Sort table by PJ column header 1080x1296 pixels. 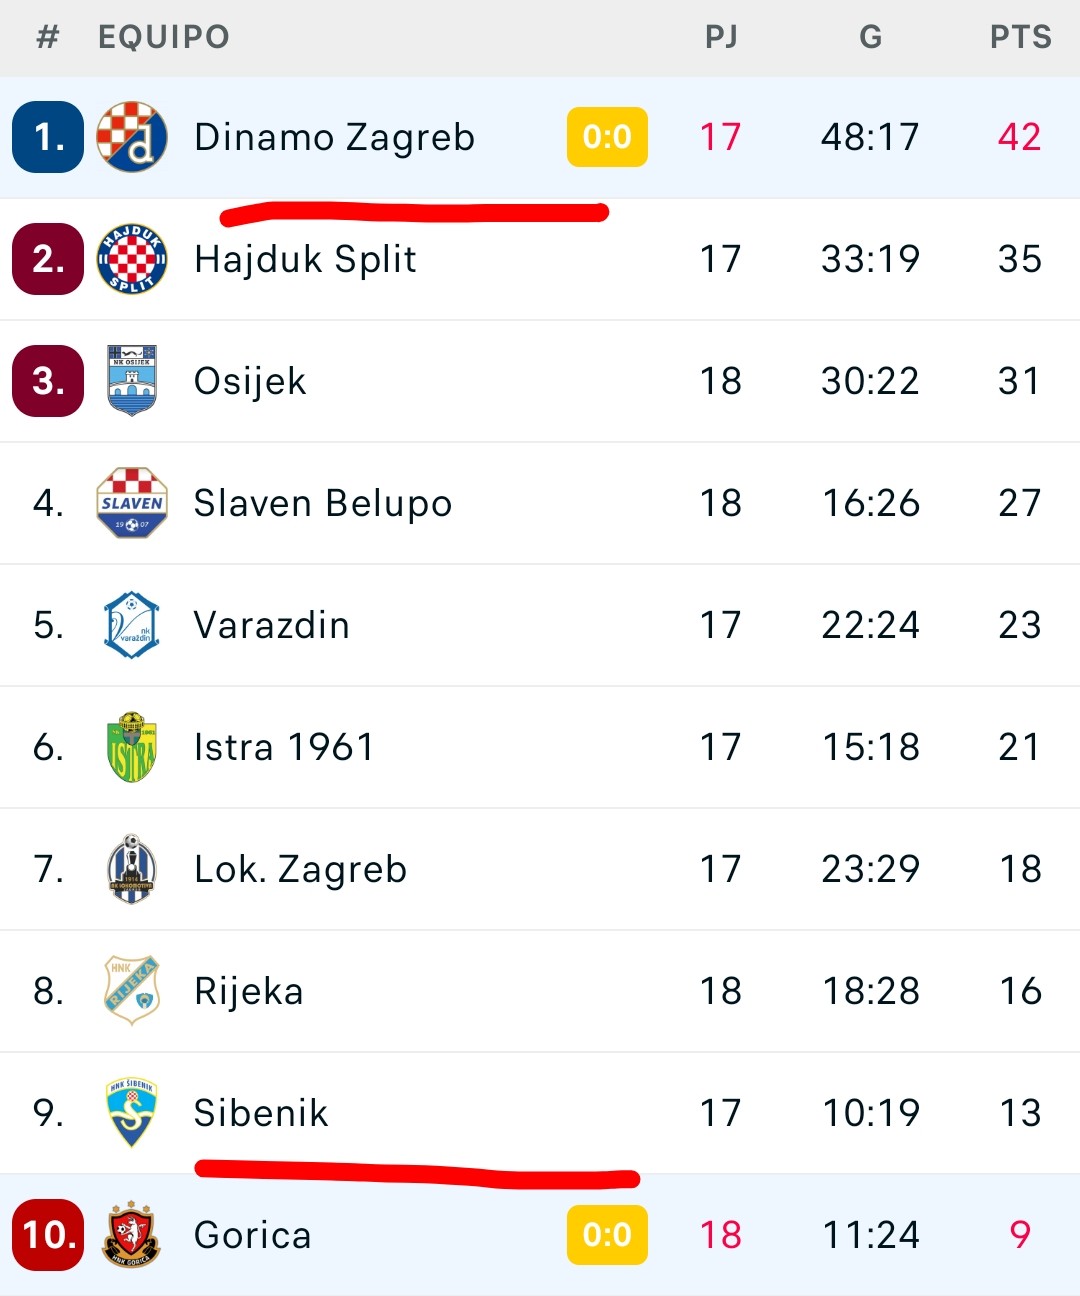[x=721, y=37]
